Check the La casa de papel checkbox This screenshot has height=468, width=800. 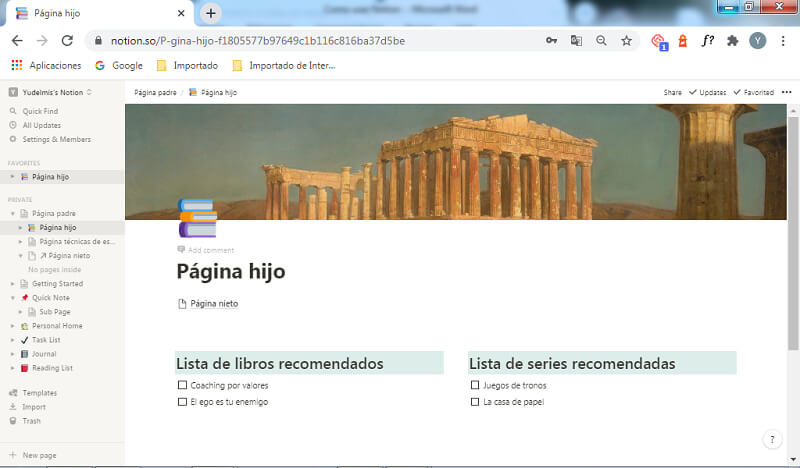475,402
